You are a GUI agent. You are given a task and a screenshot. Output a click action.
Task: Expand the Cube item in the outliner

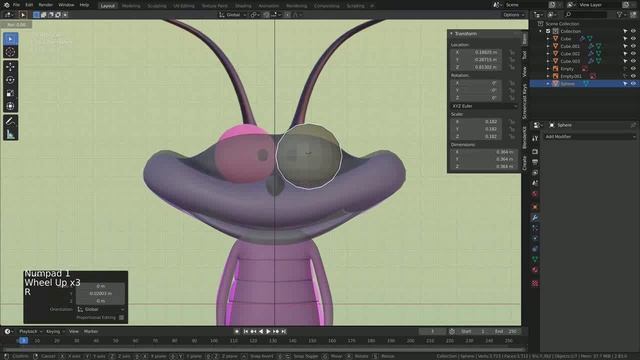pyautogui.click(x=548, y=39)
